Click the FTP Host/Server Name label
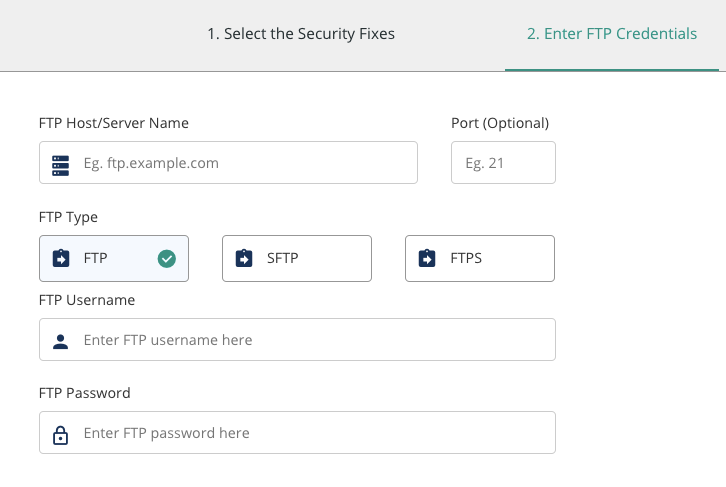 (114, 123)
